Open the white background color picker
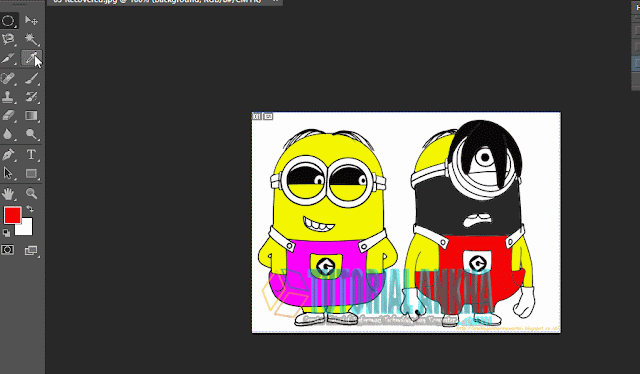Viewport: 640px width, 374px height. tap(27, 230)
